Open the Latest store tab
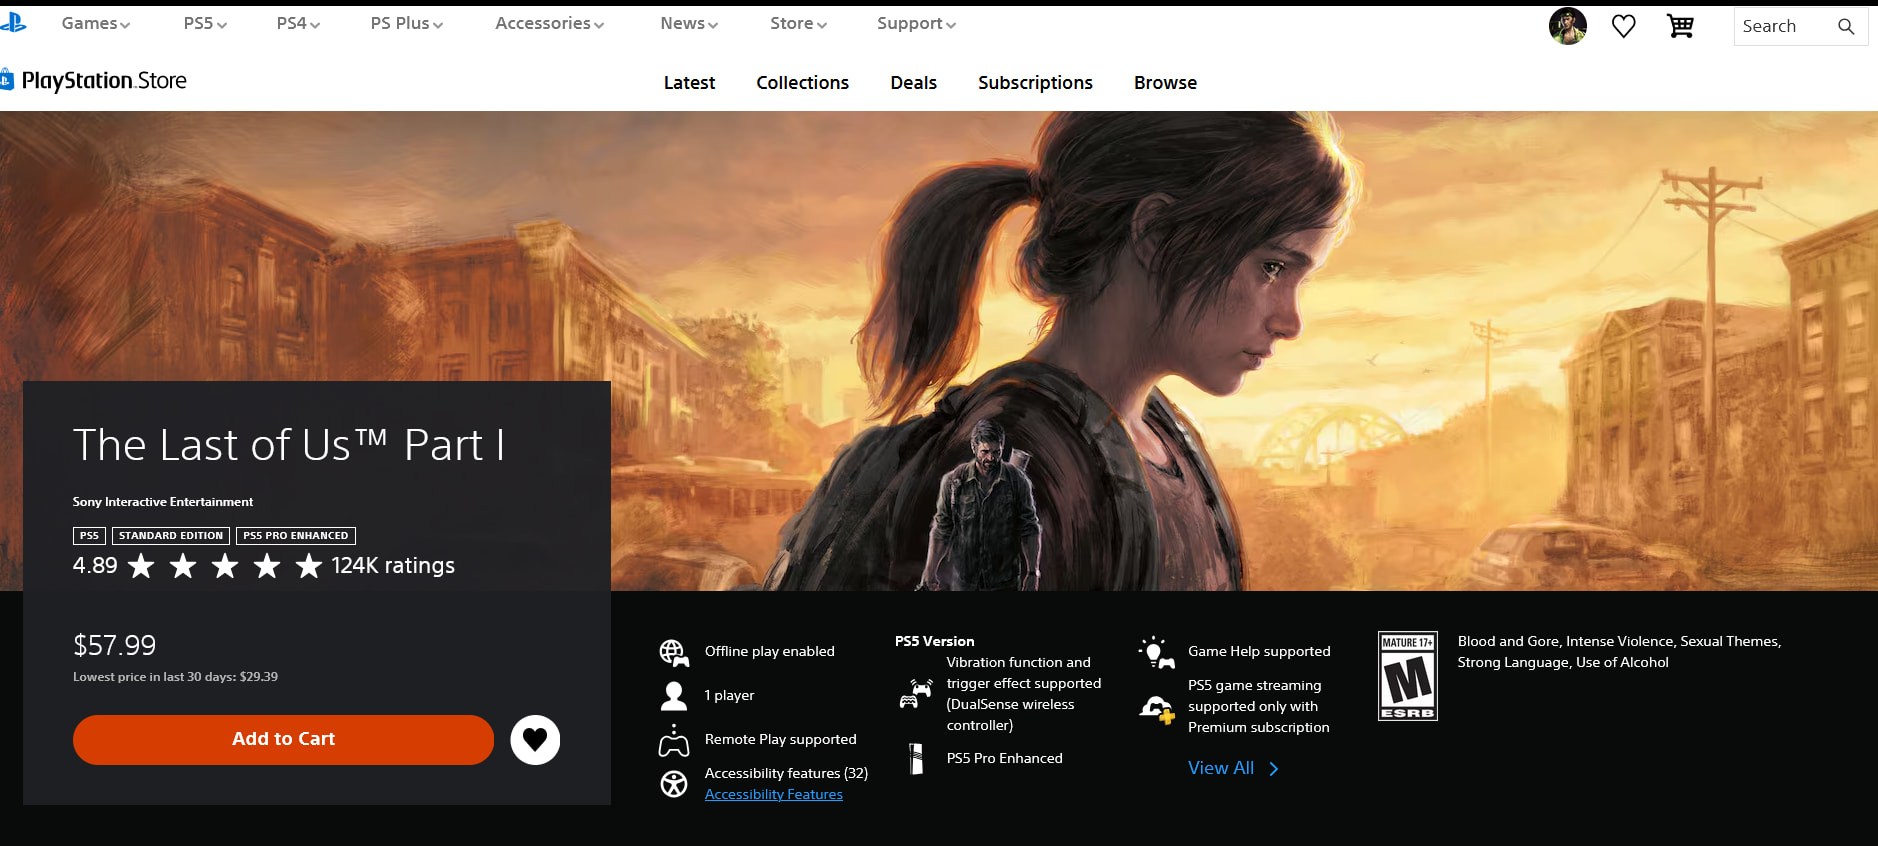Image resolution: width=1878 pixels, height=846 pixels. (x=689, y=83)
